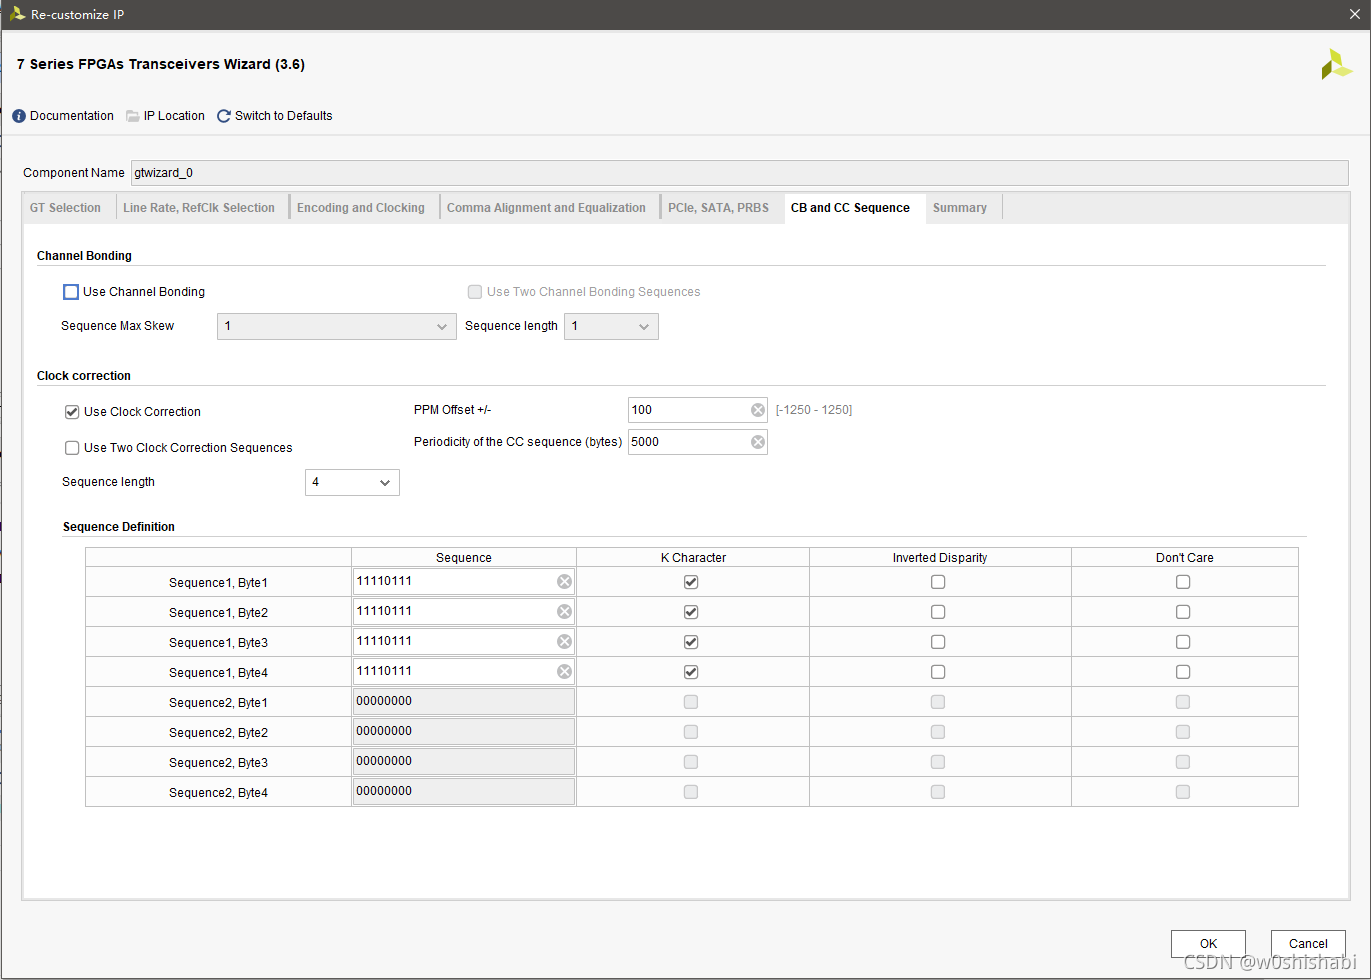Click the IP Location link
Screen dimensions: 1371x980
(x=174, y=116)
